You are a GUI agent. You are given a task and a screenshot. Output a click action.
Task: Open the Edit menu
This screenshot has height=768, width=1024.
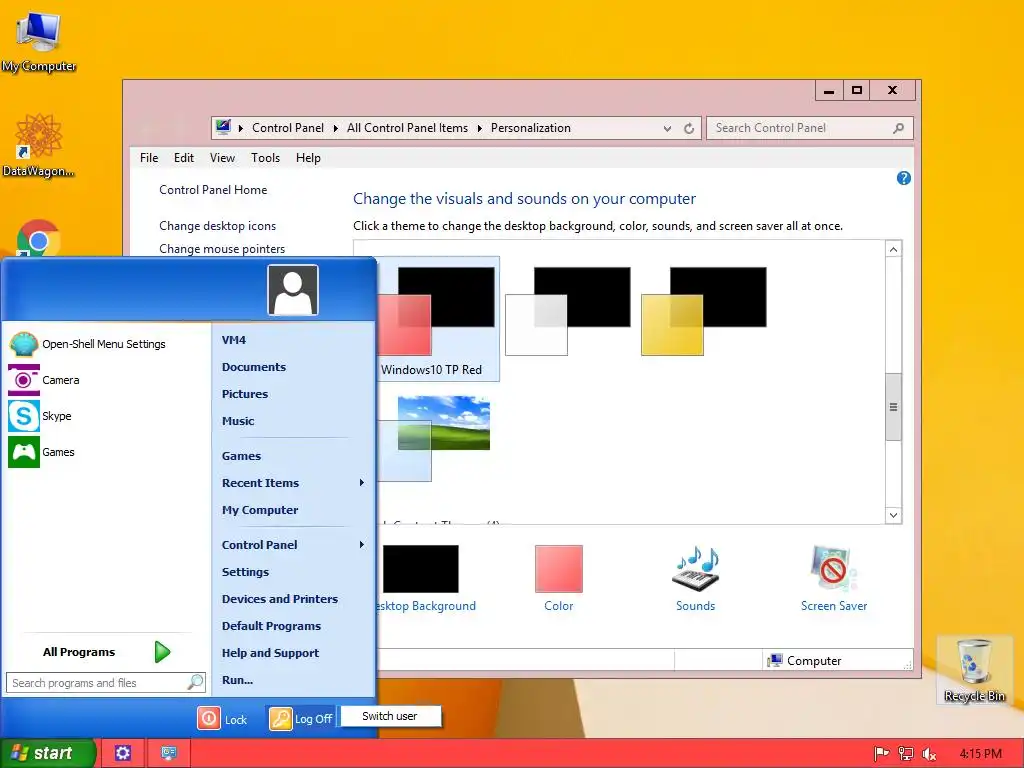click(x=184, y=158)
